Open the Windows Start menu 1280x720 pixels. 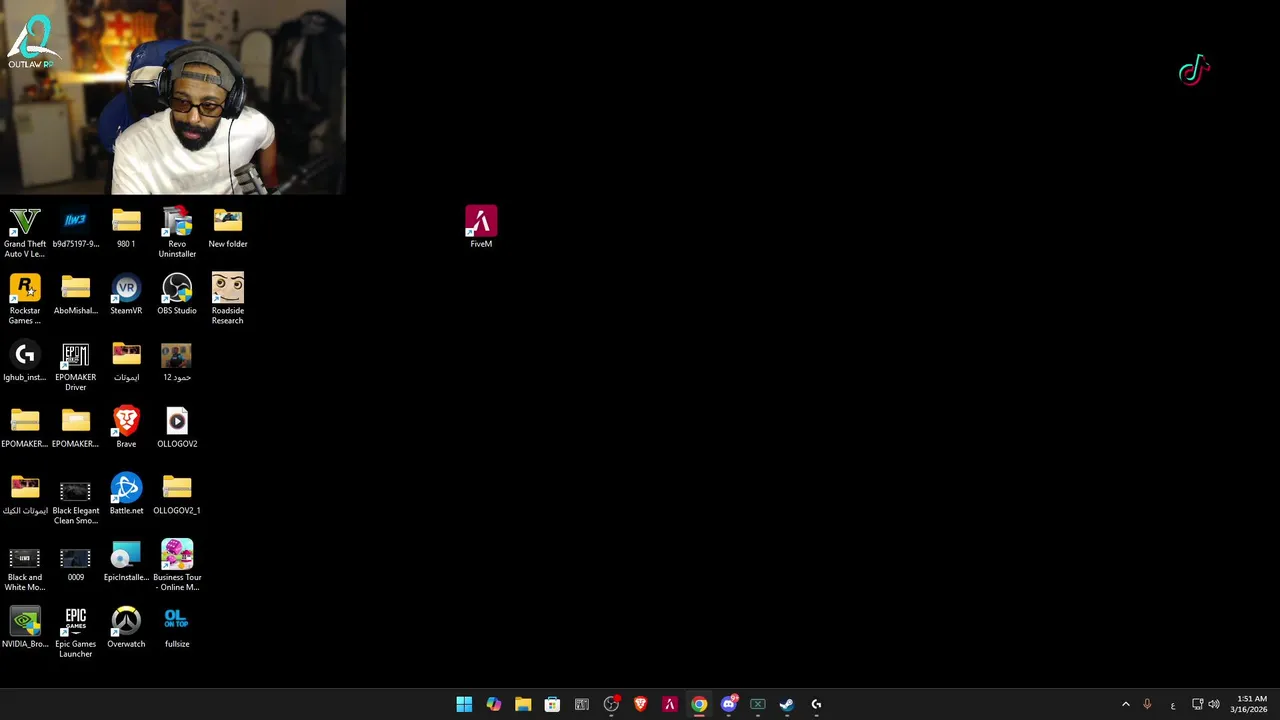point(464,704)
